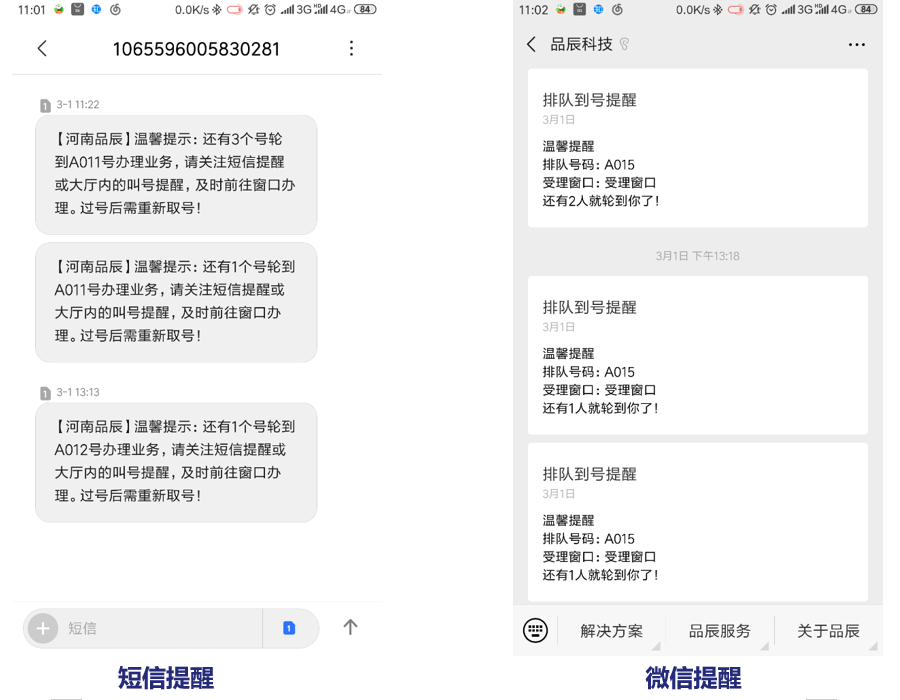The image size is (900, 700).
Task: Open the 品辰服务 menu
Action: click(720, 631)
